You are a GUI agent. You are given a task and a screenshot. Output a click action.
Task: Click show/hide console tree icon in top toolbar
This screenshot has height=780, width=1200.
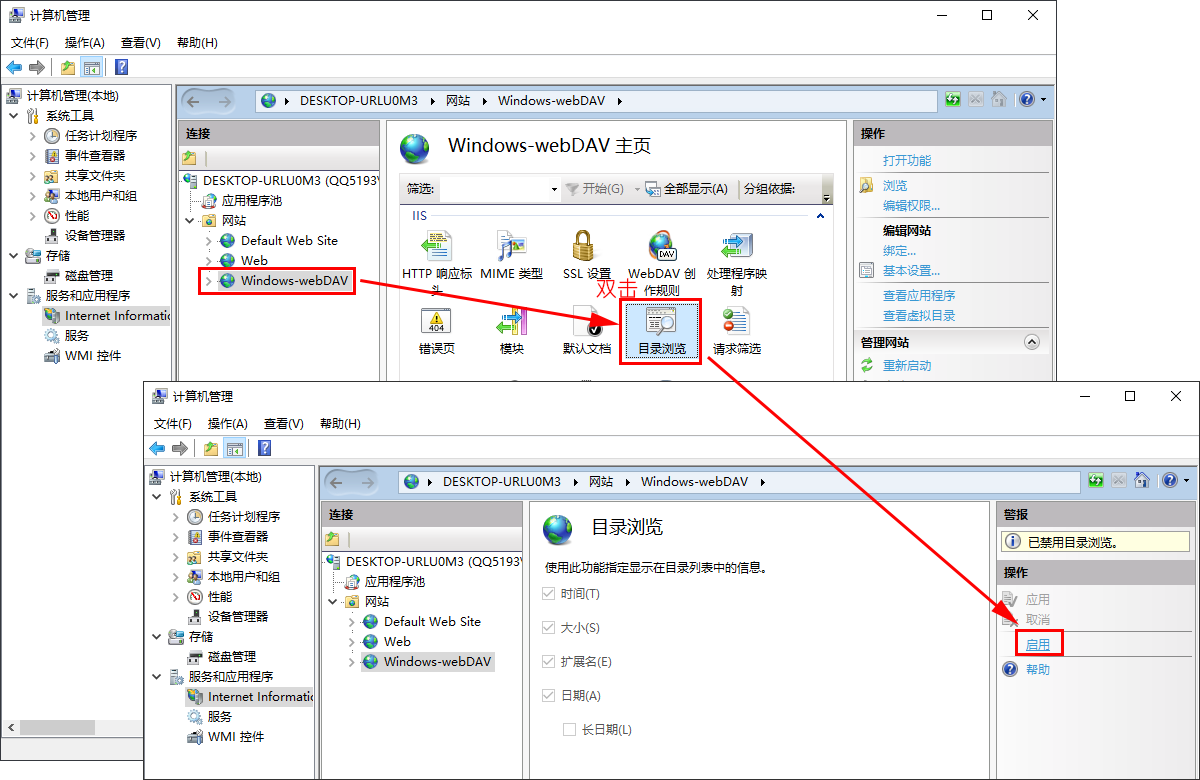coord(92,67)
